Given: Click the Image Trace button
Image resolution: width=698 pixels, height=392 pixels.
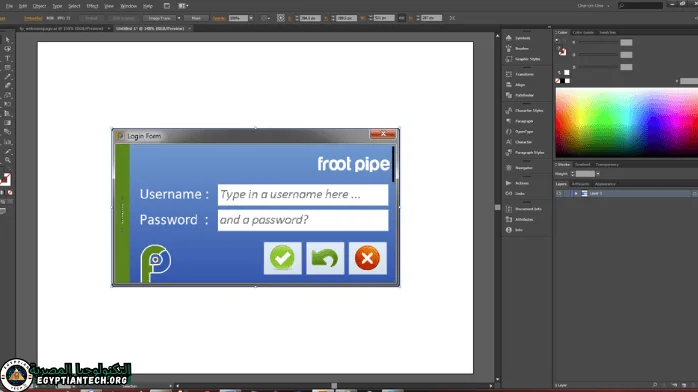Looking at the screenshot, I should tap(159, 18).
